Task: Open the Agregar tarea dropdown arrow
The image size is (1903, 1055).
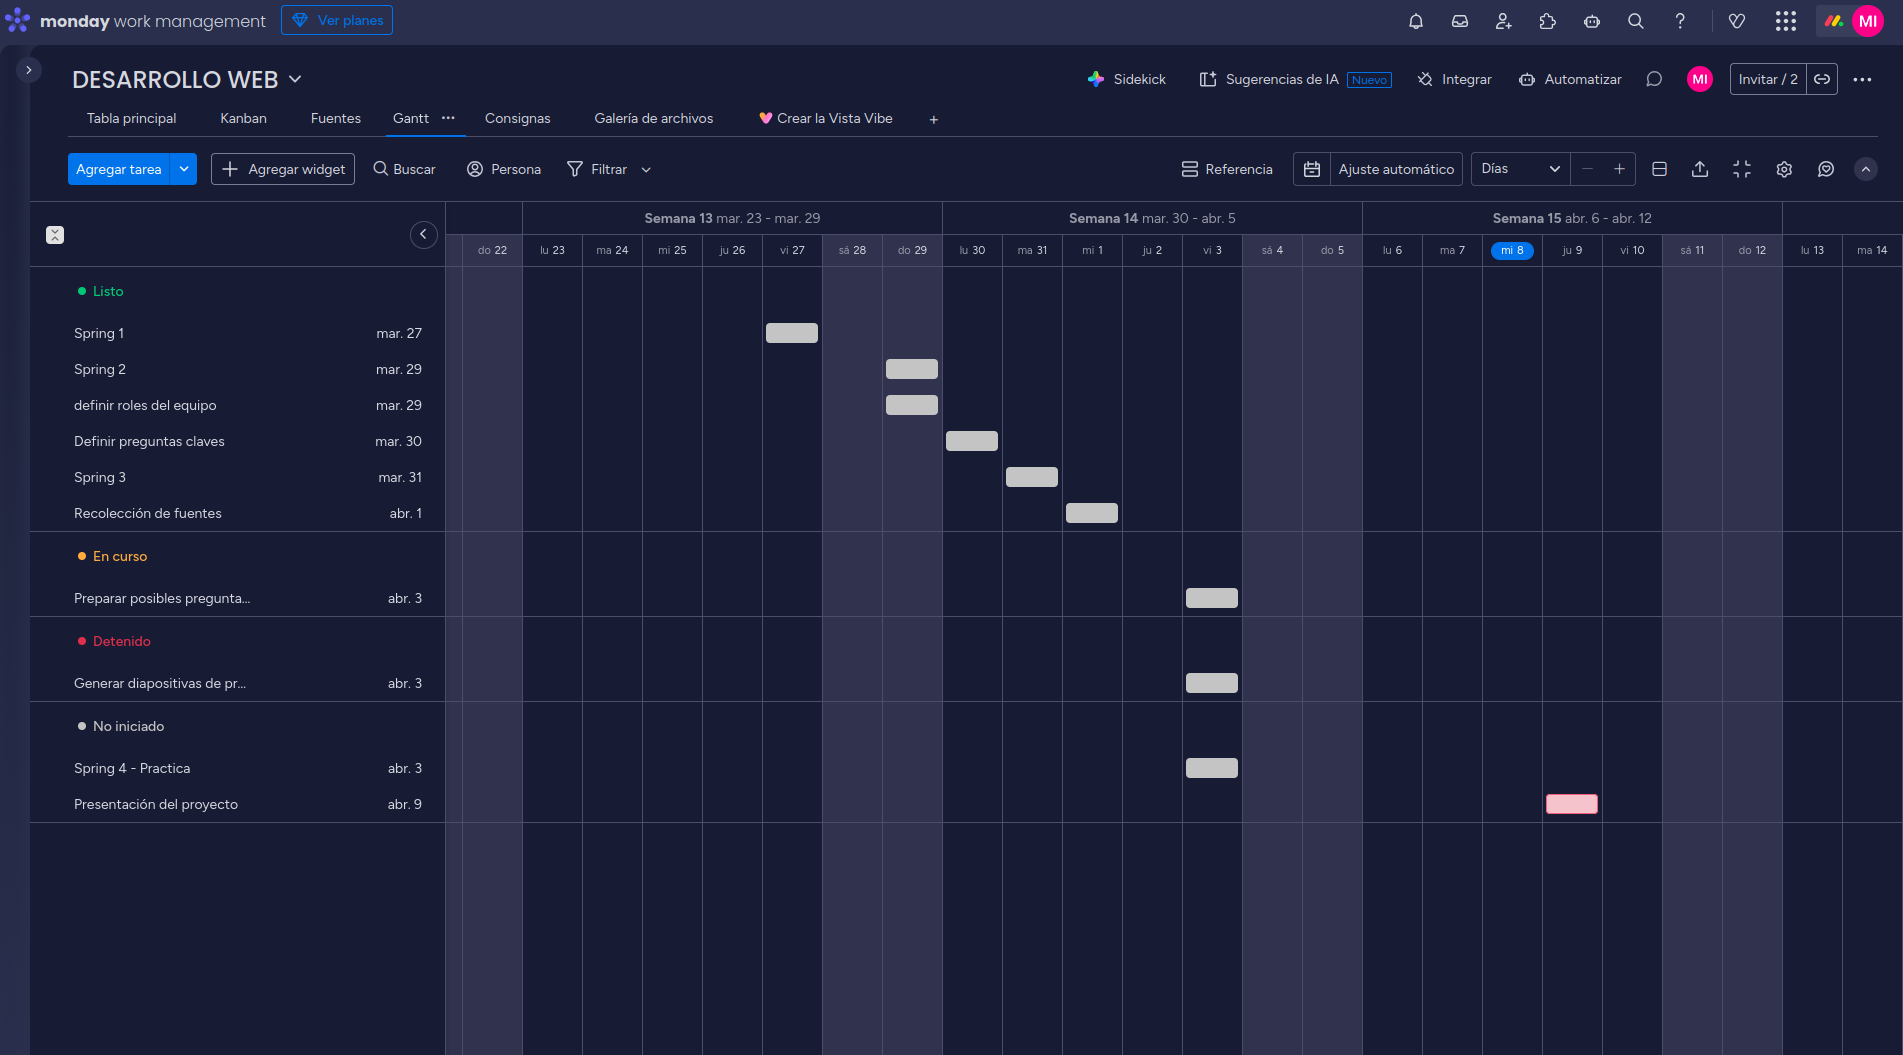Action: click(x=184, y=169)
